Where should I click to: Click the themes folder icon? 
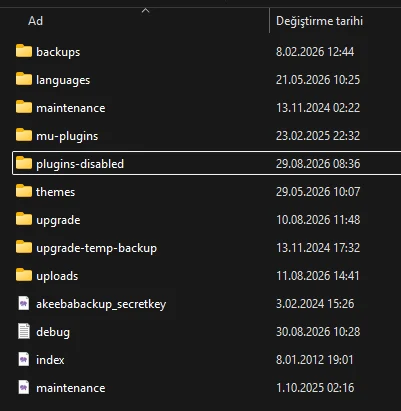click(x=24, y=191)
